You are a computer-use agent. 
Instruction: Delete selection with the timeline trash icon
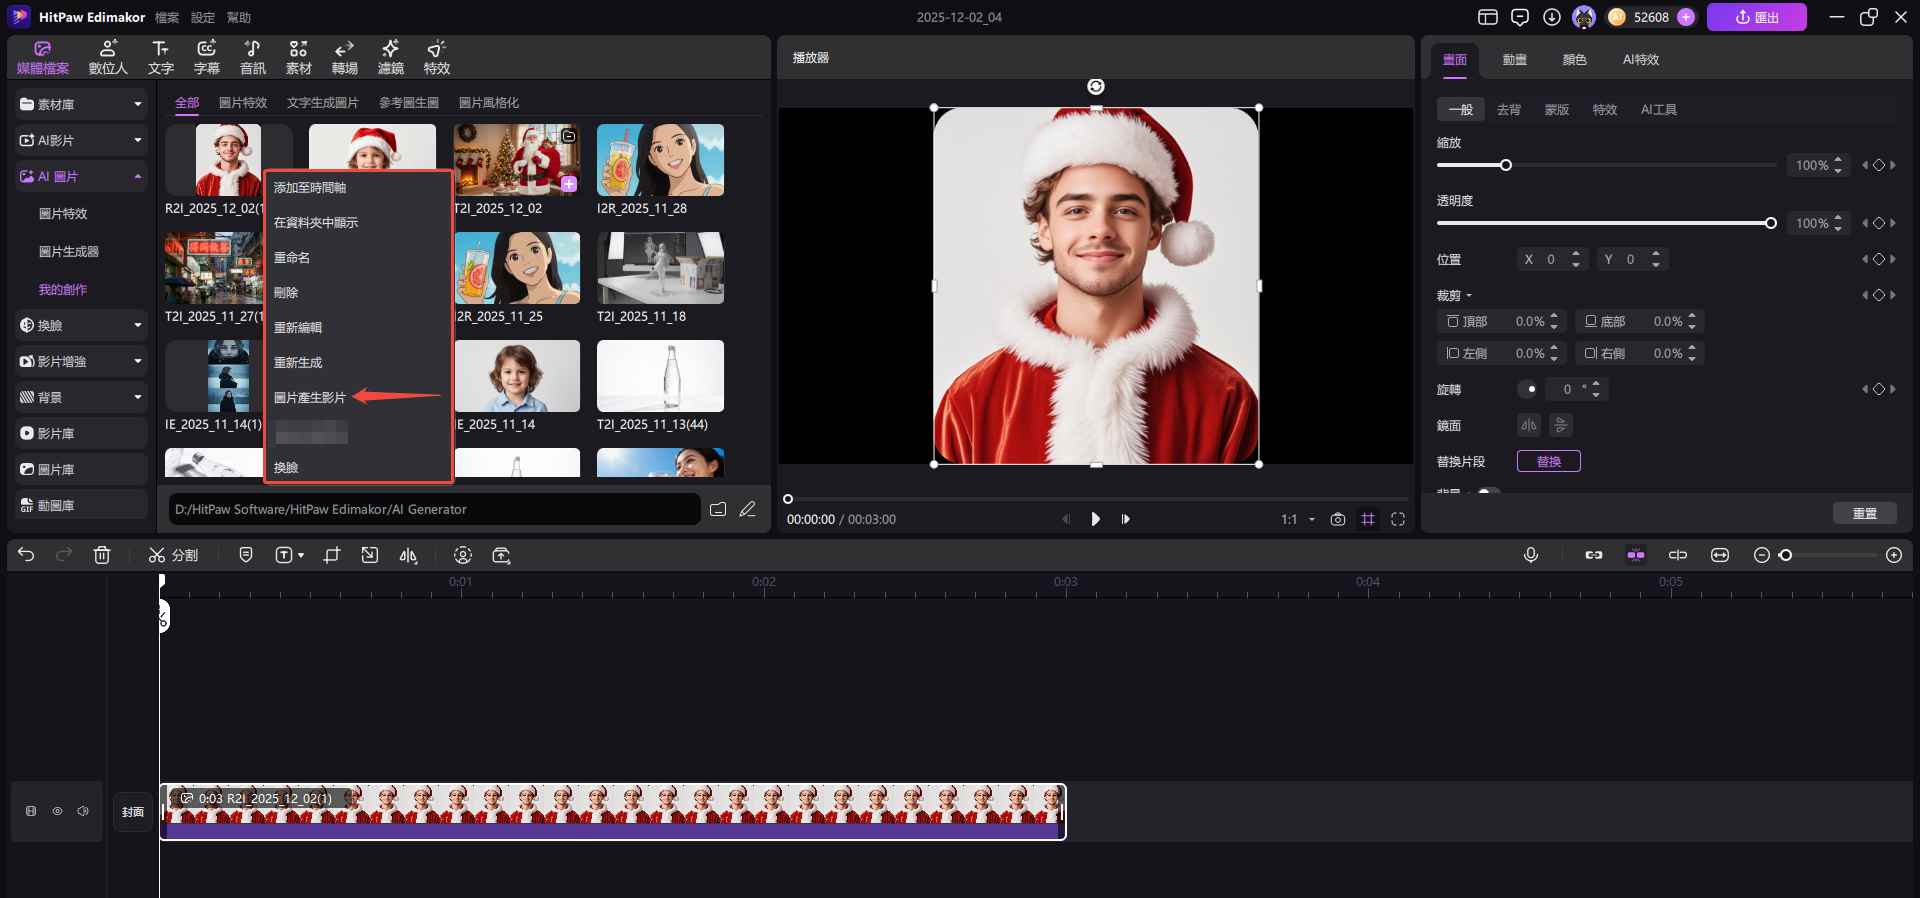click(102, 555)
